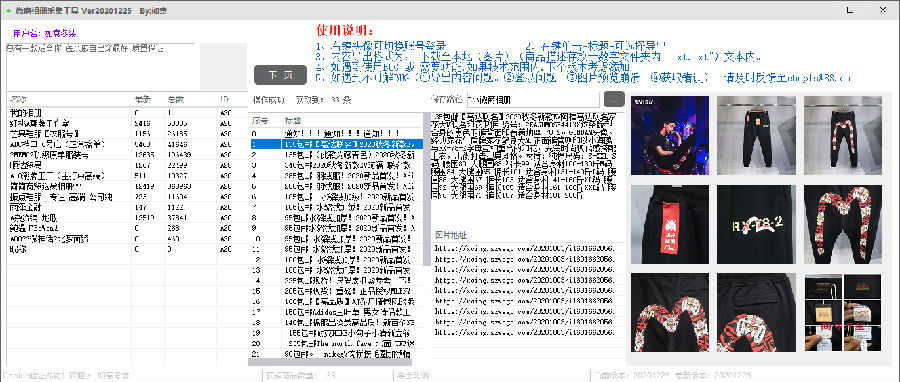Viewport: 900px width, 382px height.
Task: Click the browse button beside the save path field
Action: click(614, 99)
